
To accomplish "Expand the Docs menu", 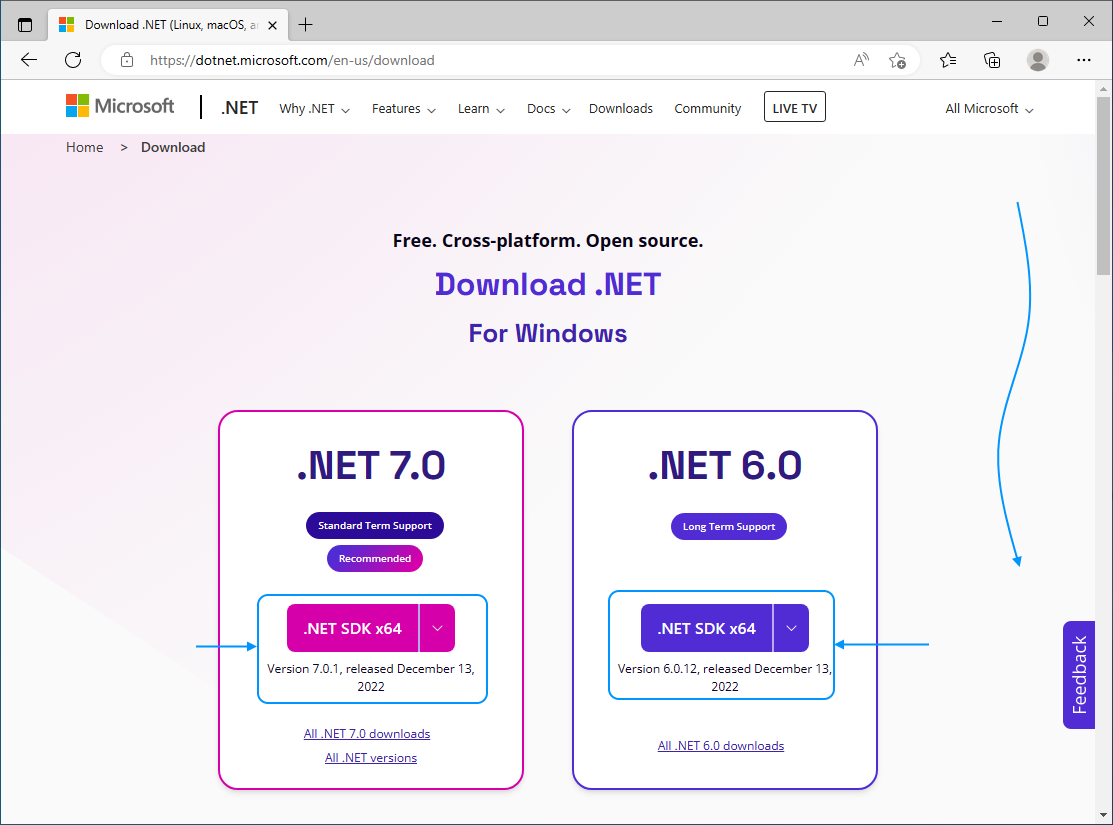I will (x=549, y=109).
